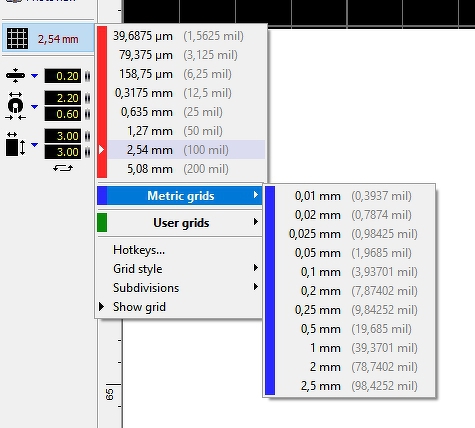Select the 39,6875 µm grid
Image resolution: width=475 pixels, height=428 pixels.
pos(186,36)
